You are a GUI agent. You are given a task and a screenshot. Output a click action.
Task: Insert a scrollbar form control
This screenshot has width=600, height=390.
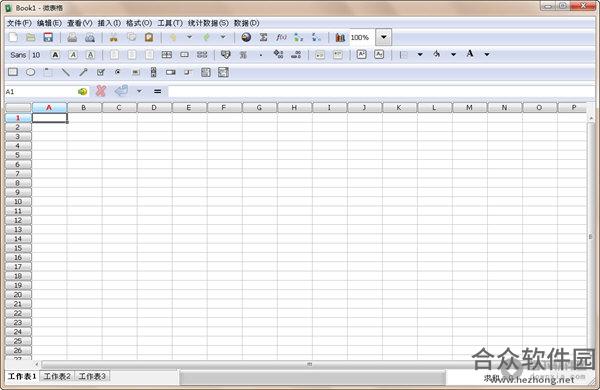153,72
